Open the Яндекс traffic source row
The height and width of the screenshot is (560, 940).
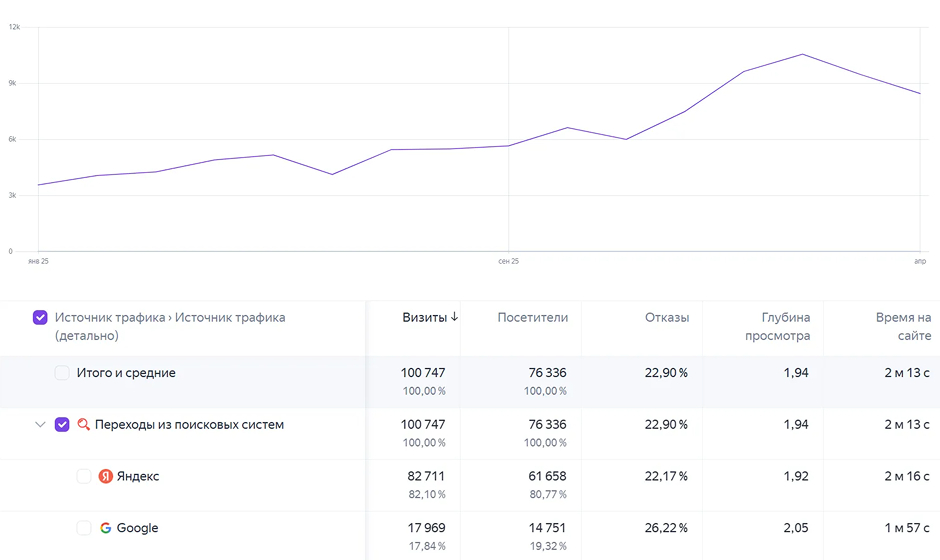coord(138,476)
